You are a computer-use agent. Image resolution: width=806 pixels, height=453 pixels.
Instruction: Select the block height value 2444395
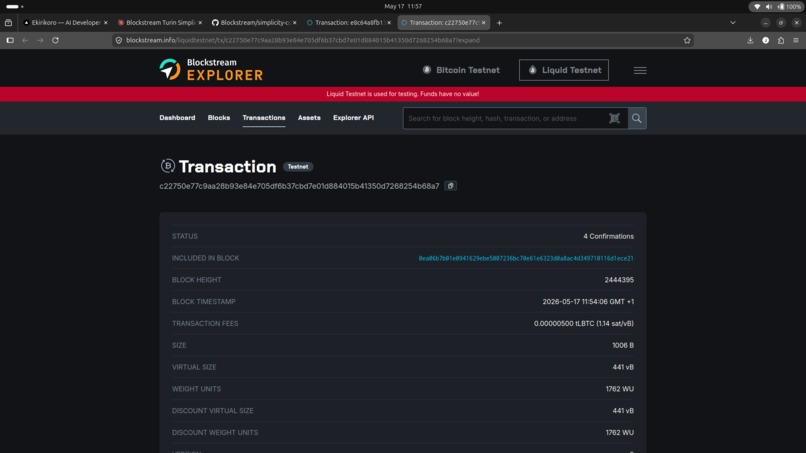(619, 280)
